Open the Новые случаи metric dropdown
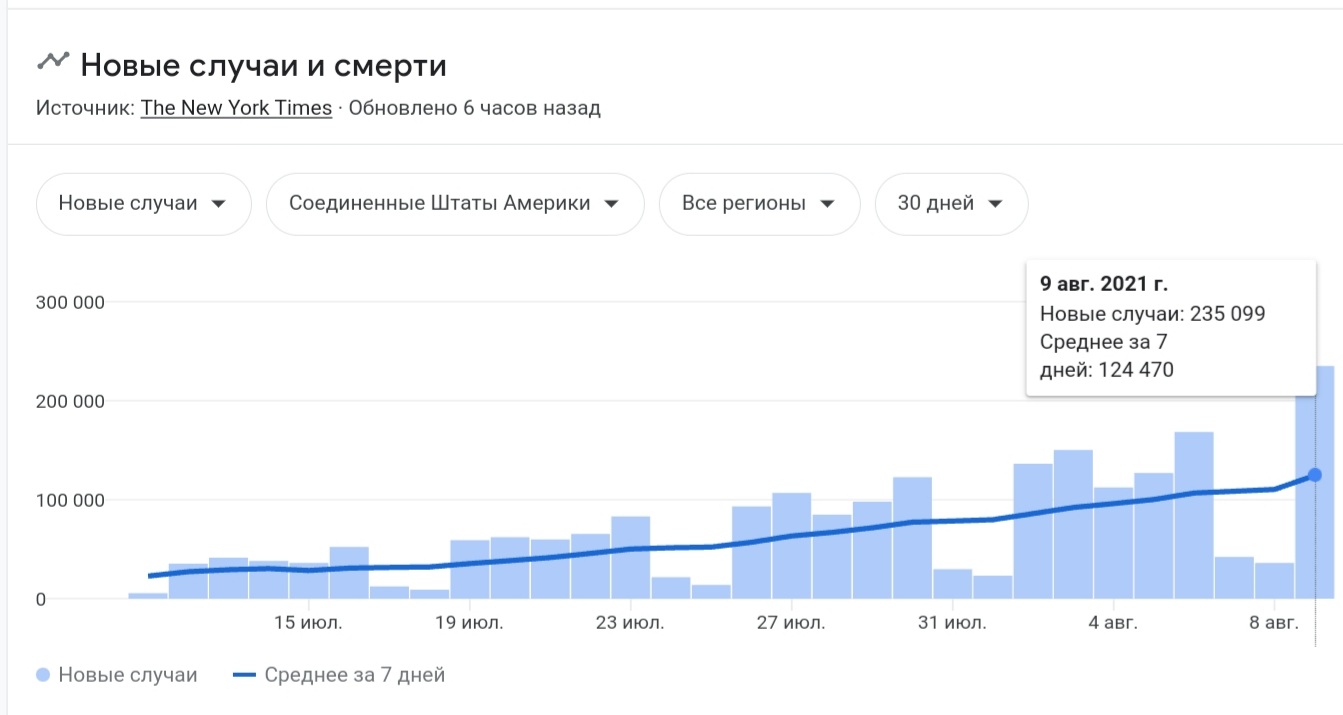This screenshot has height=715, width=1343. click(142, 204)
